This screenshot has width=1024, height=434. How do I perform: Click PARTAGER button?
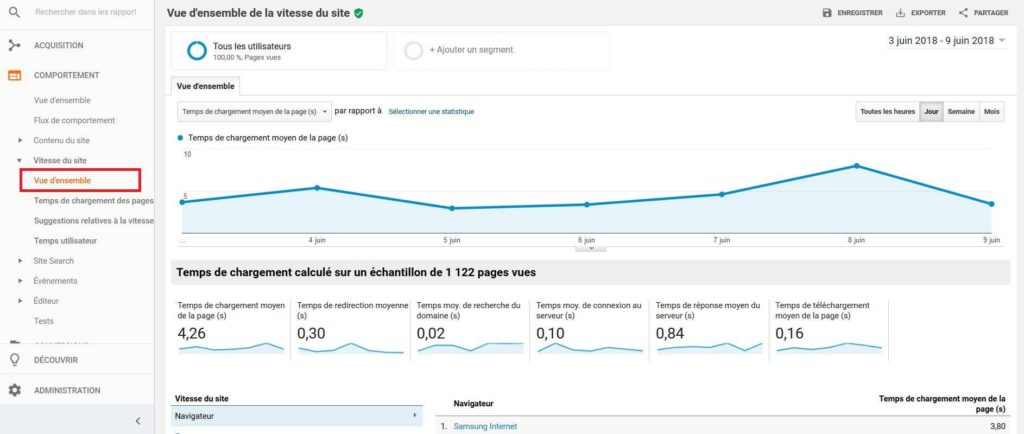[x=983, y=13]
